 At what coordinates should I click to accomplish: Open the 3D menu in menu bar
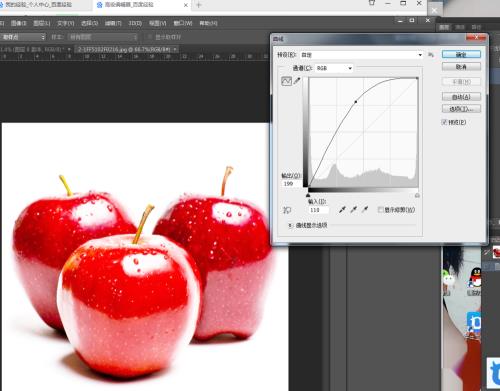(135, 23)
